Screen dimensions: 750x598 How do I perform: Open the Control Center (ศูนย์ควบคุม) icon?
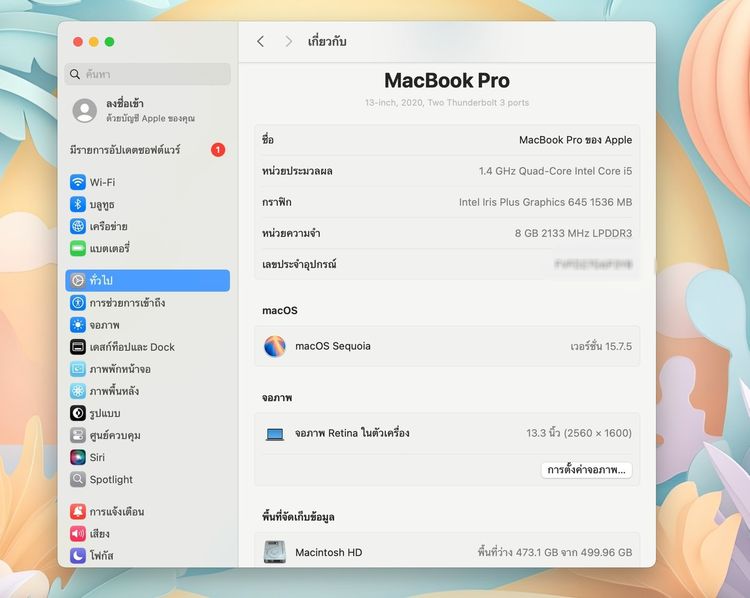77,435
